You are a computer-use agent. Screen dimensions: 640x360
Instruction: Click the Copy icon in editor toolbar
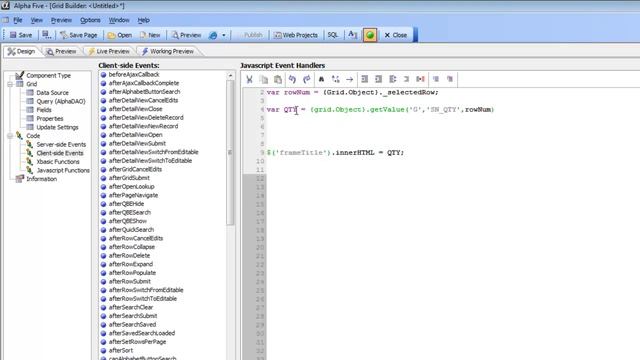click(x=264, y=79)
